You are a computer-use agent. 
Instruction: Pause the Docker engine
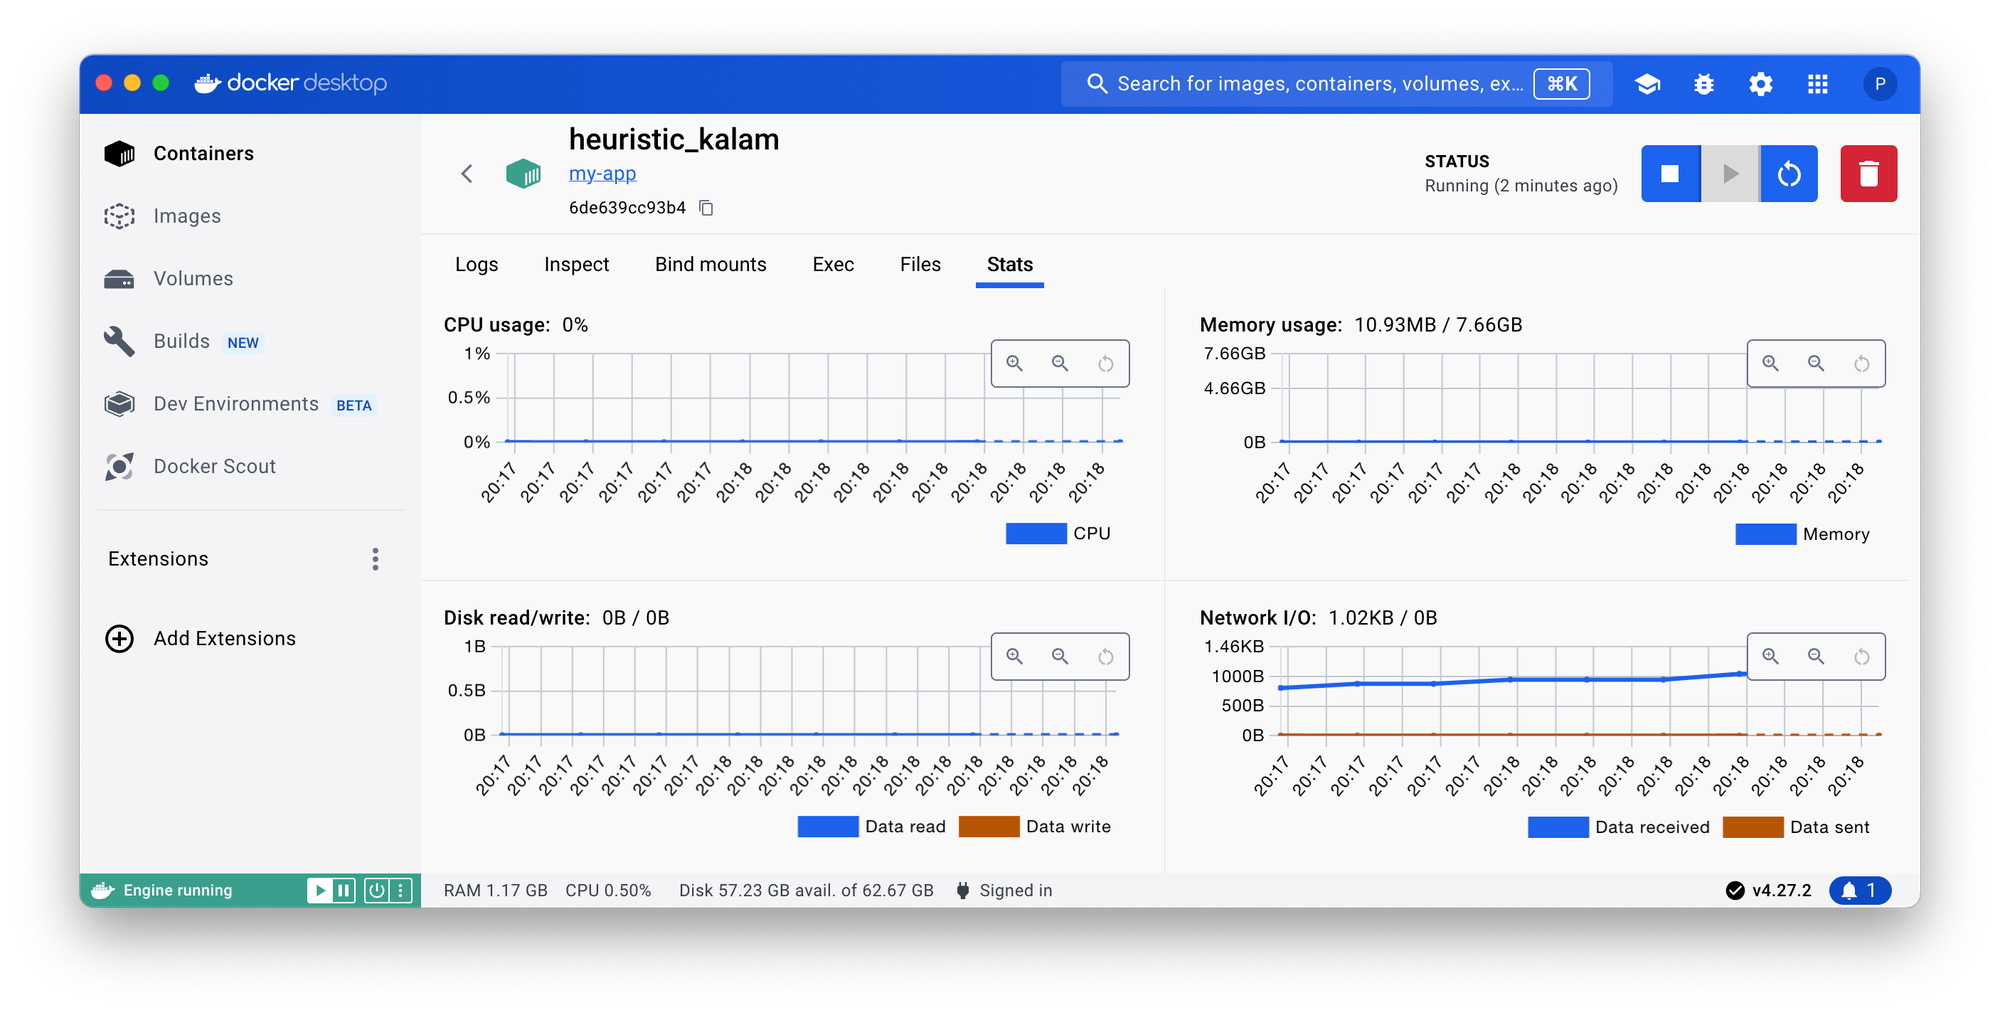coord(344,890)
